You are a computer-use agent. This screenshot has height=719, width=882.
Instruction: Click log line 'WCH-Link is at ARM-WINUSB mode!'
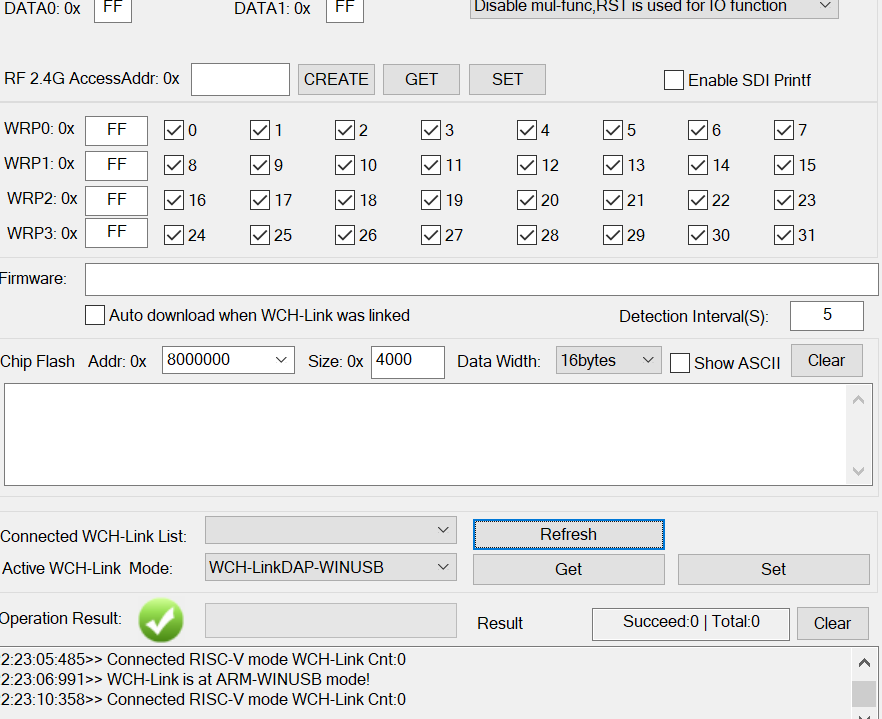point(185,679)
